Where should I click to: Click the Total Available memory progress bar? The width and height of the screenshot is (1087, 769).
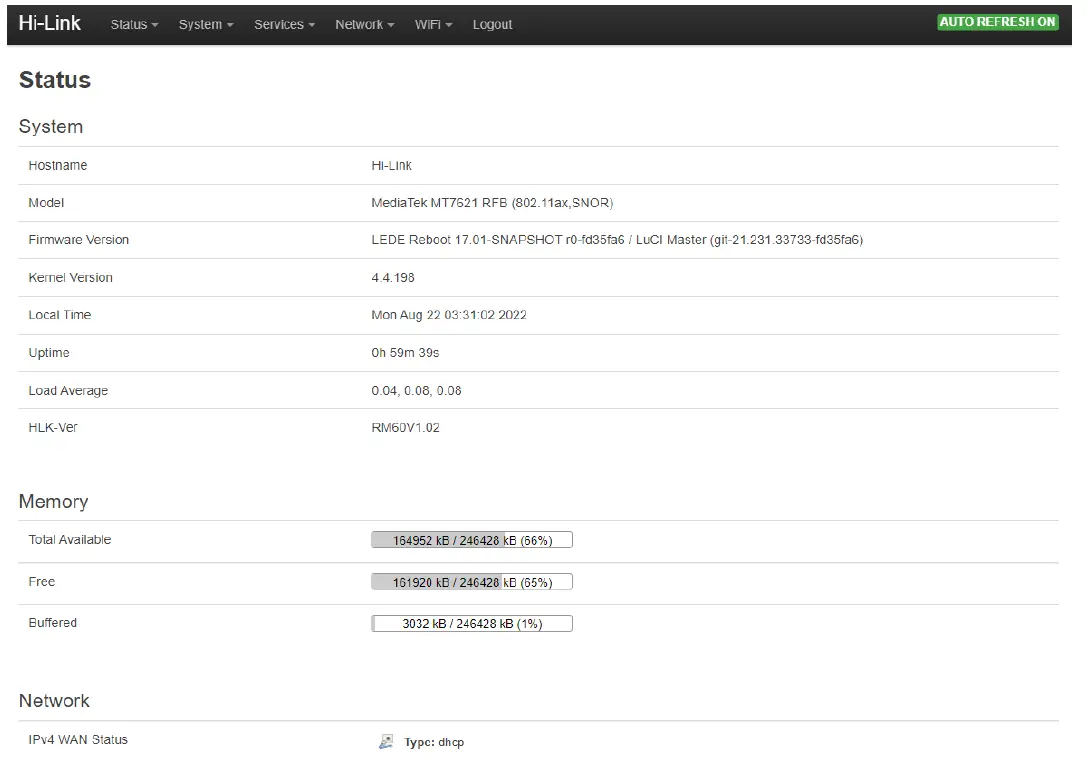pyautogui.click(x=472, y=540)
